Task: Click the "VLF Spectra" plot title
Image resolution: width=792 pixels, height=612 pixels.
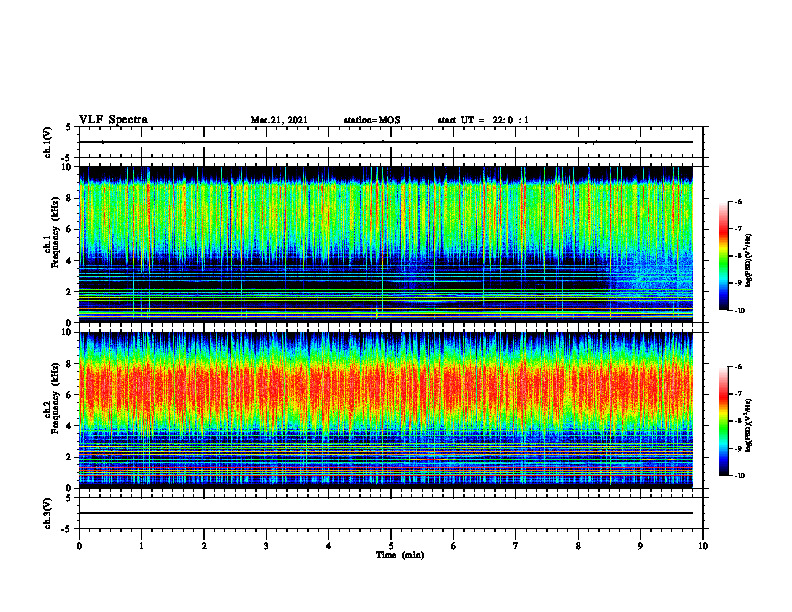Action: click(113, 120)
